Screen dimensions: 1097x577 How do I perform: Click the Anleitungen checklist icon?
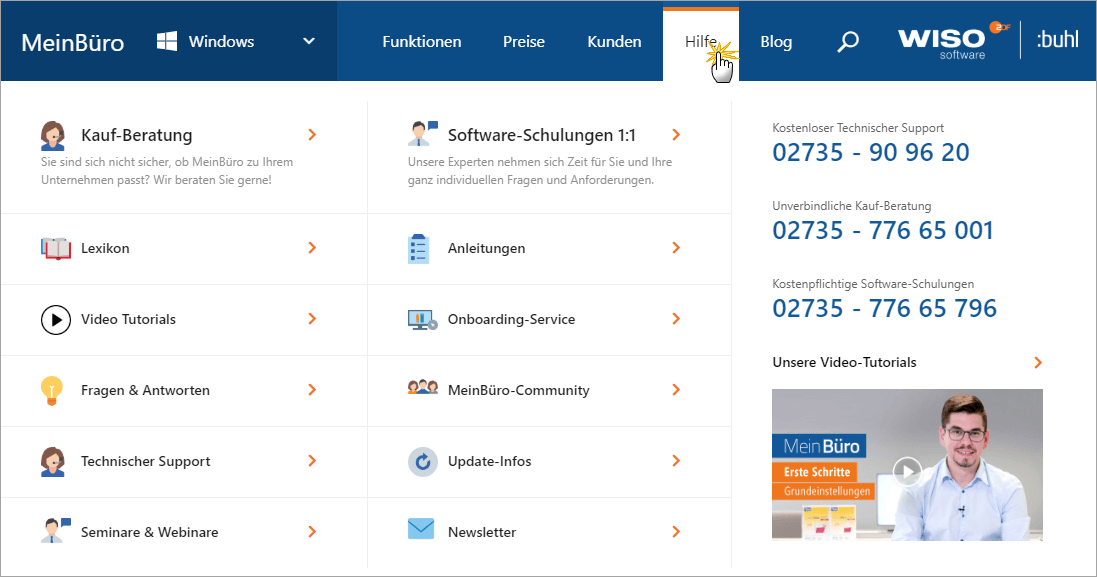(x=418, y=248)
